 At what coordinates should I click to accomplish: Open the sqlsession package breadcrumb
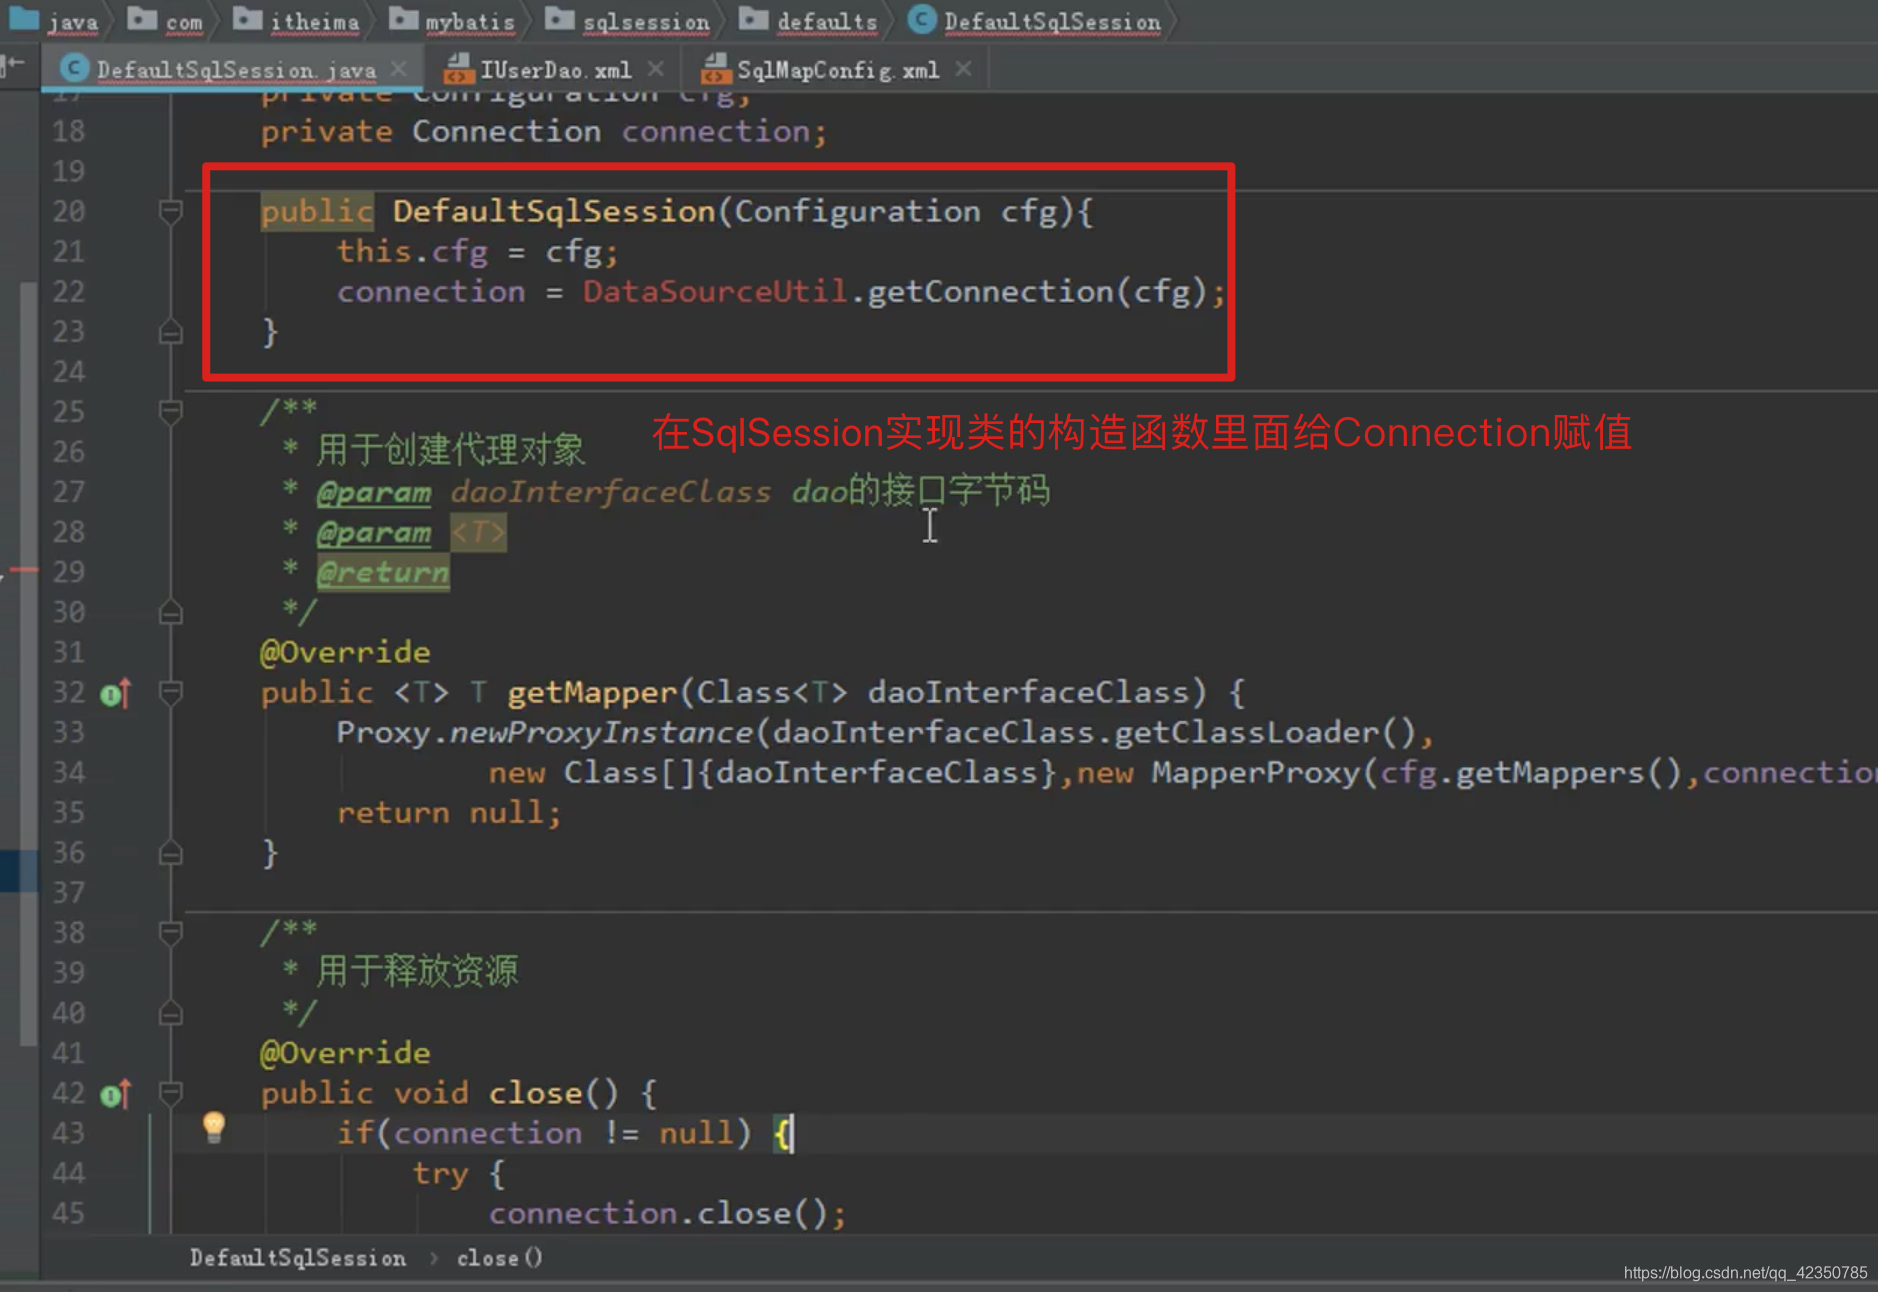click(628, 20)
